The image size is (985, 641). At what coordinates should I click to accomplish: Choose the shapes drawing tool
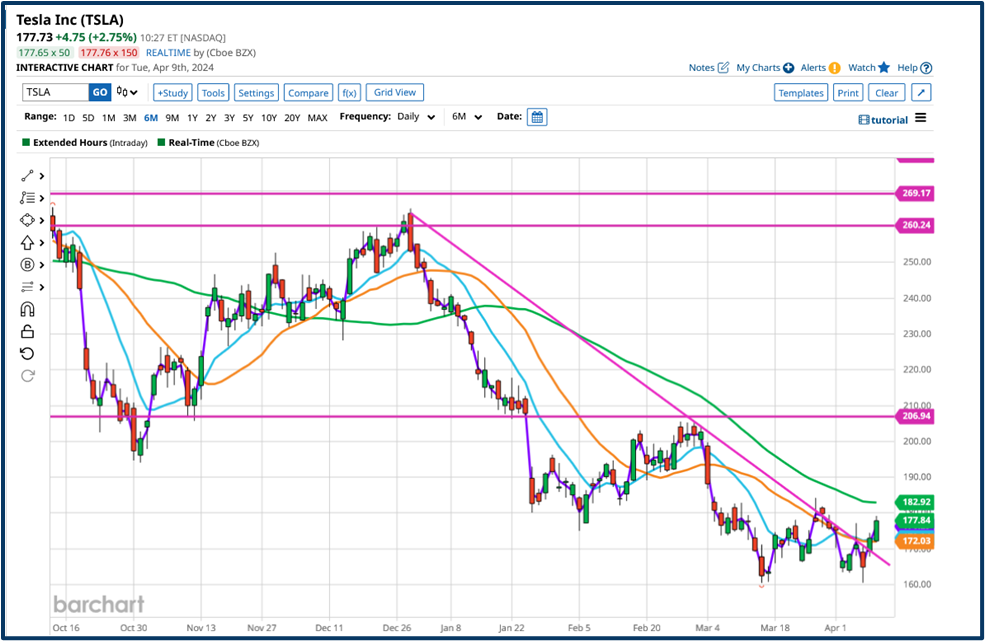click(x=27, y=220)
